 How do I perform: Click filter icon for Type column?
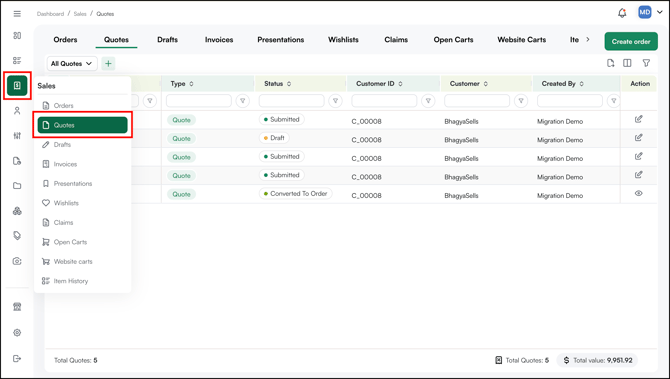(243, 101)
